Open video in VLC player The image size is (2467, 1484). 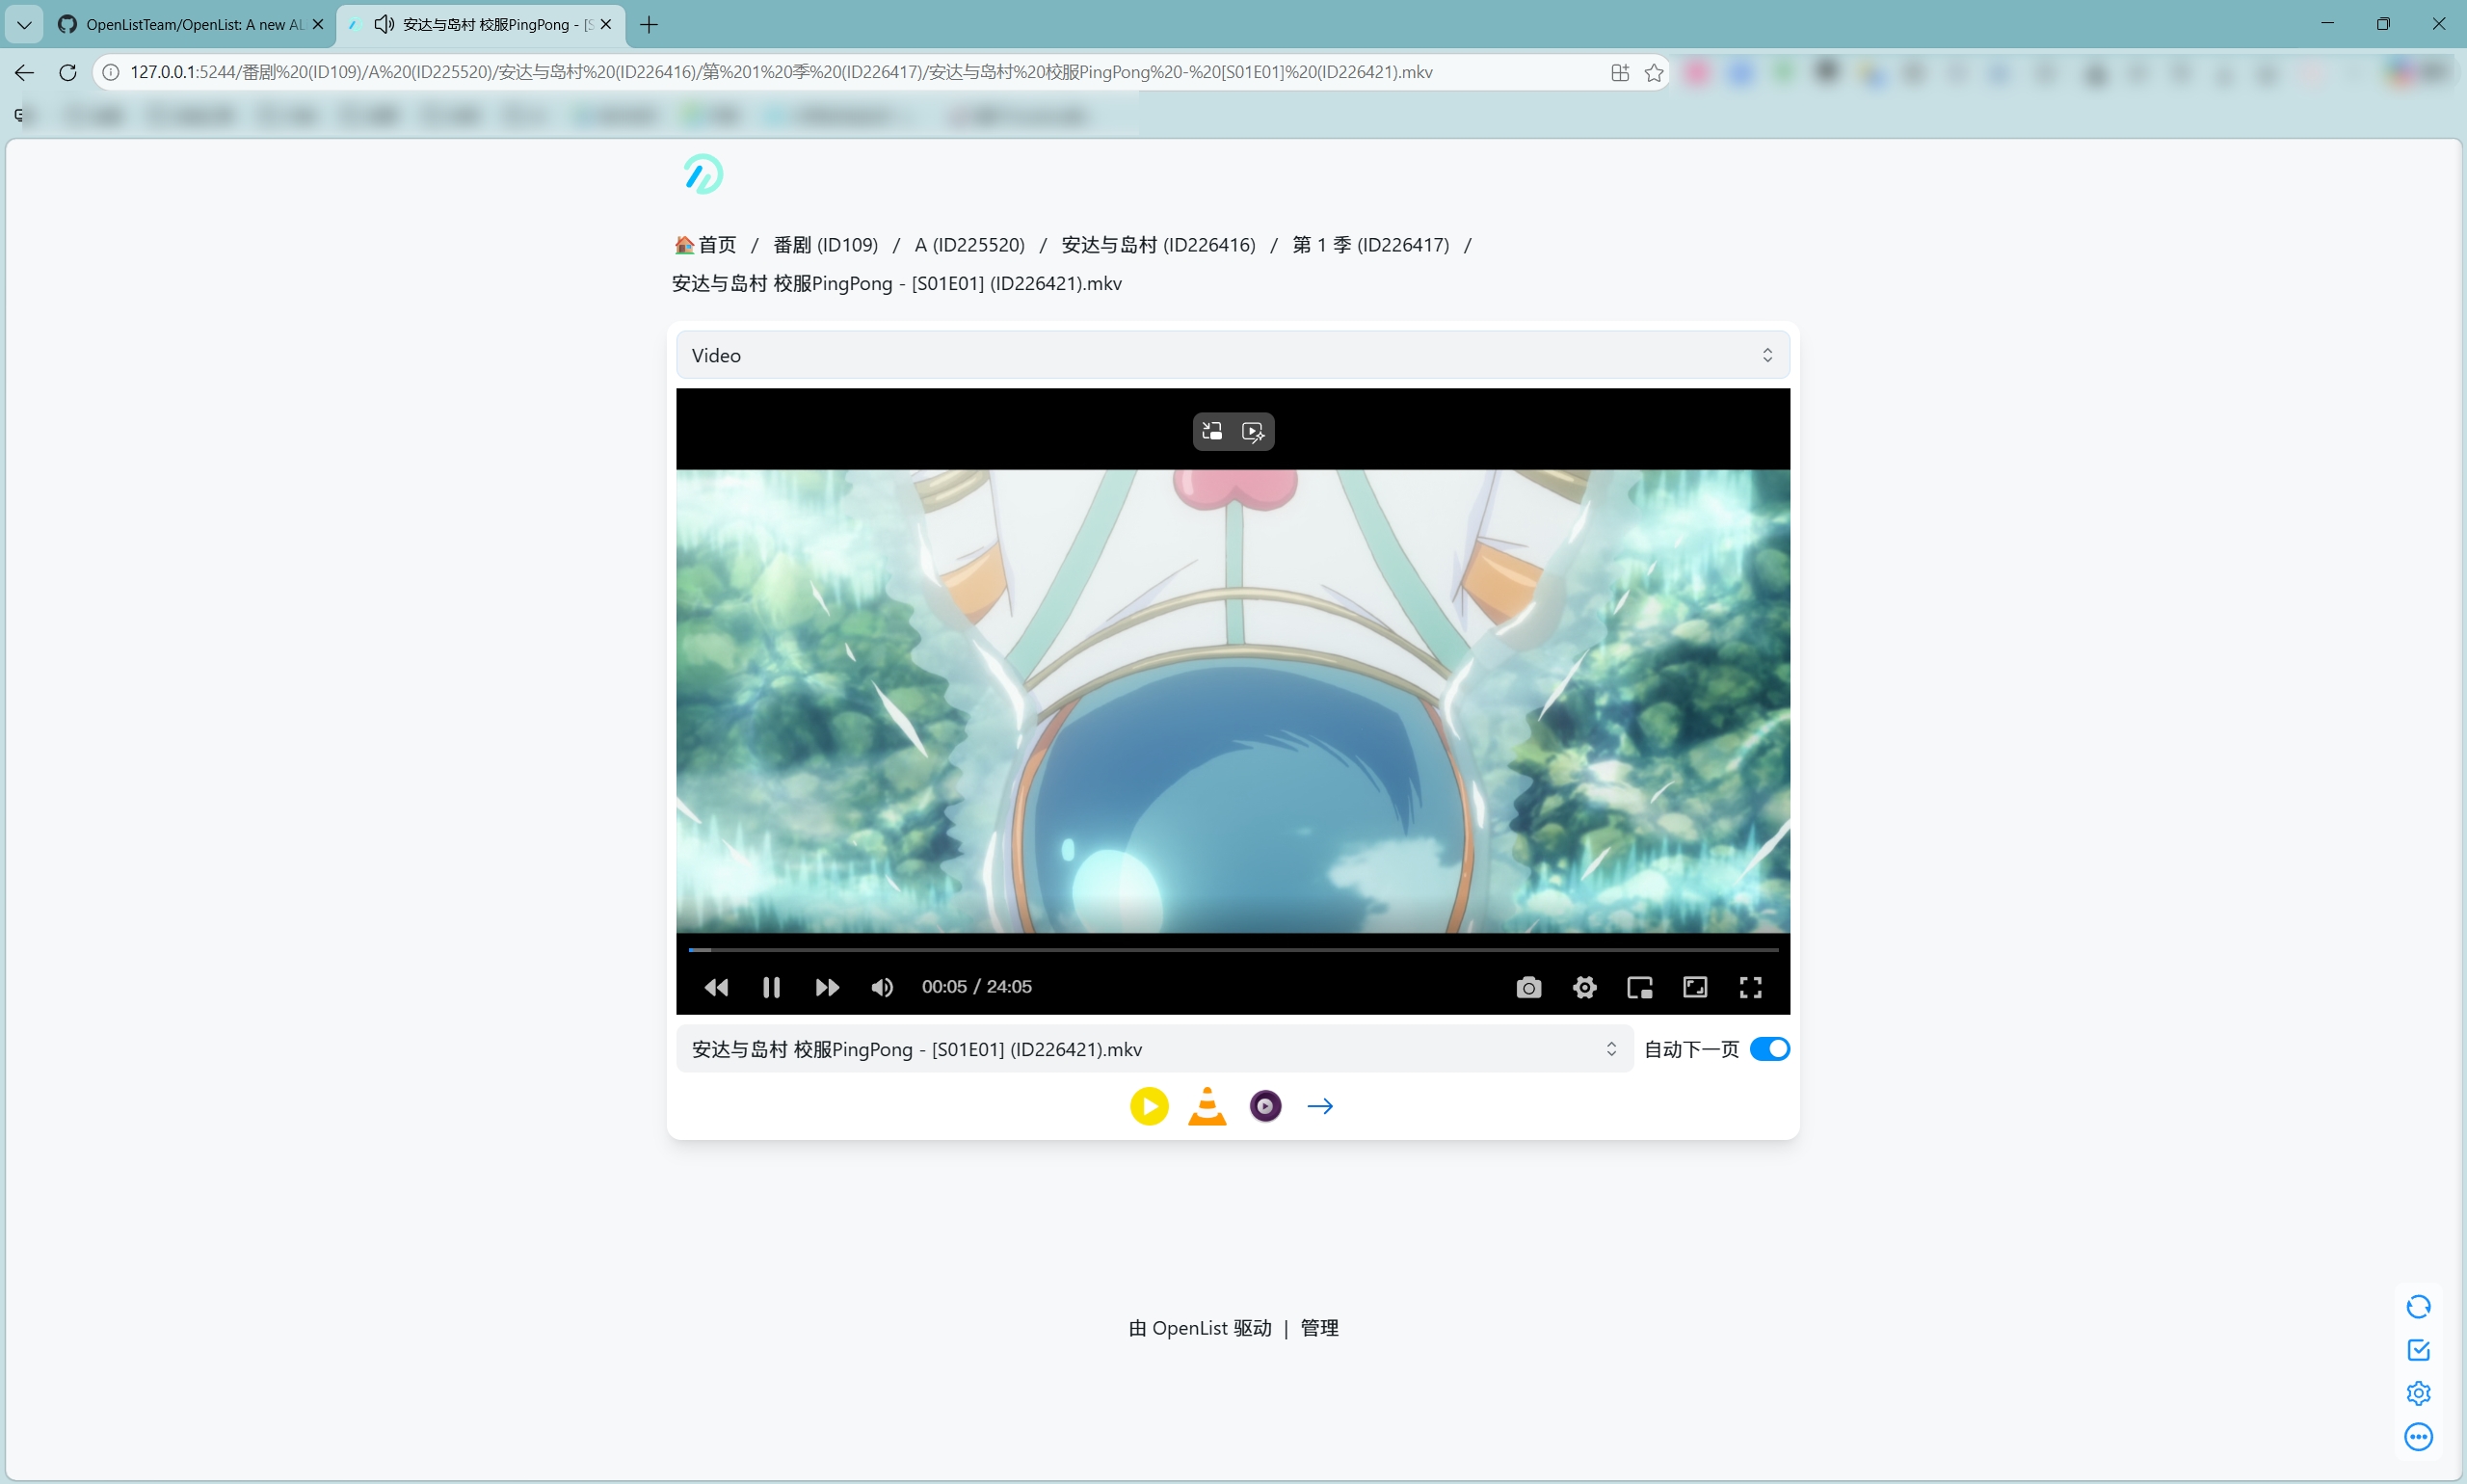[x=1207, y=1106]
